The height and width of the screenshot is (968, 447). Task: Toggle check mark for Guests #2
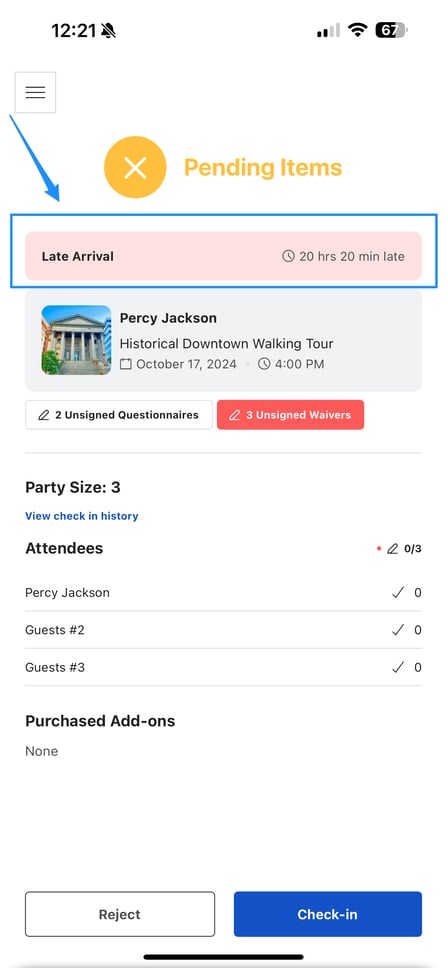(398, 630)
